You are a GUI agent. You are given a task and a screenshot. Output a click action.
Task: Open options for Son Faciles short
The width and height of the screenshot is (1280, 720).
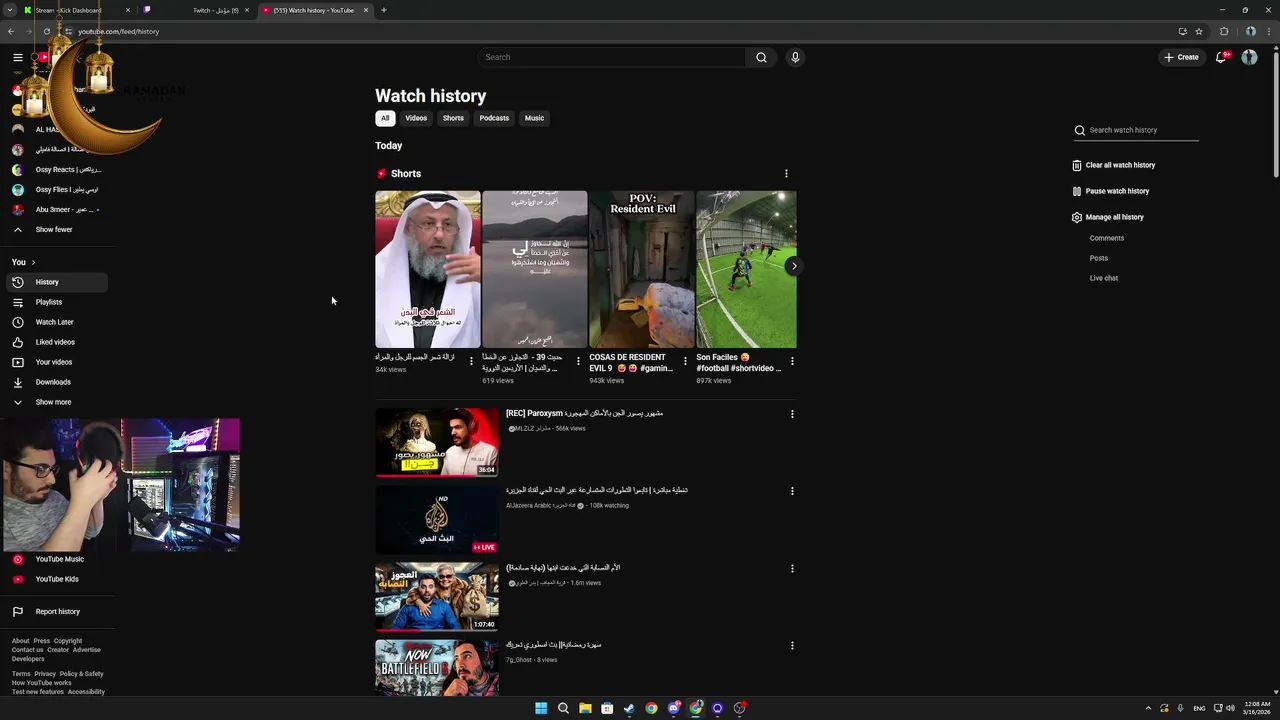click(x=792, y=361)
